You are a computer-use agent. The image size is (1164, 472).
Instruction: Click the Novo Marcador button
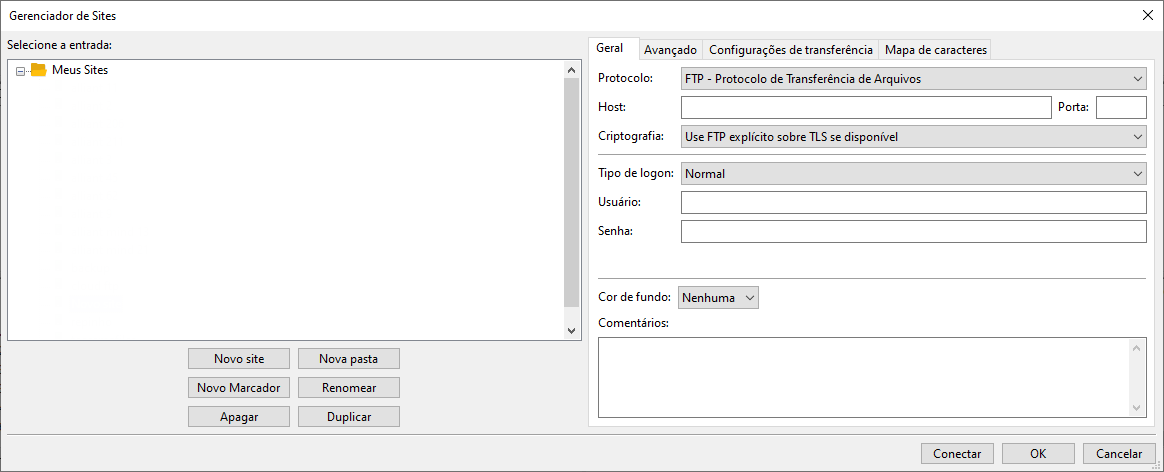click(x=239, y=387)
